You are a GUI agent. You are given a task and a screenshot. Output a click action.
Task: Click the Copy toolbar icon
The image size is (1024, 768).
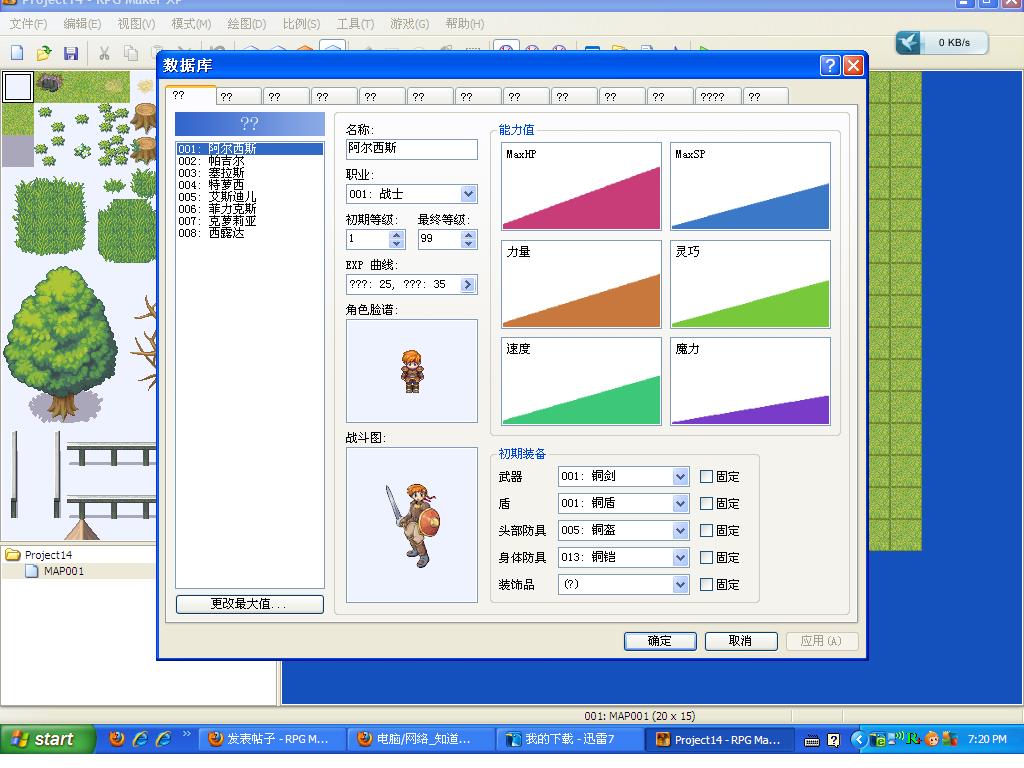(131, 53)
